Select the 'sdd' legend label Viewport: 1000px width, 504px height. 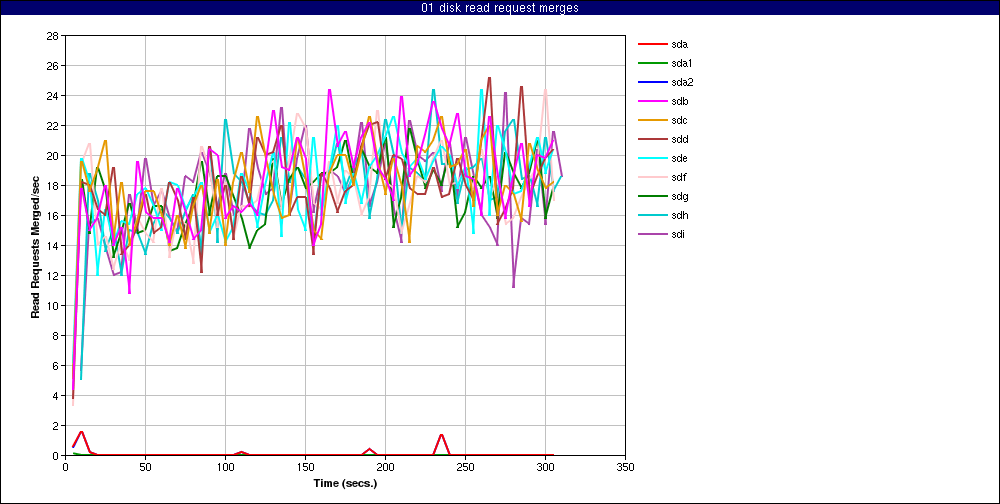click(679, 139)
